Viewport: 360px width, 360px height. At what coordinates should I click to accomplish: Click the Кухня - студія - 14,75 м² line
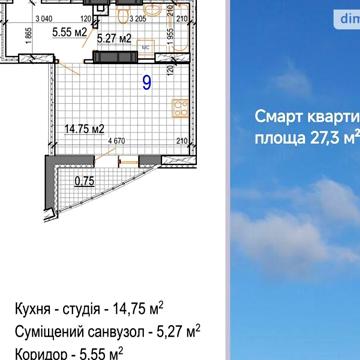89,309
